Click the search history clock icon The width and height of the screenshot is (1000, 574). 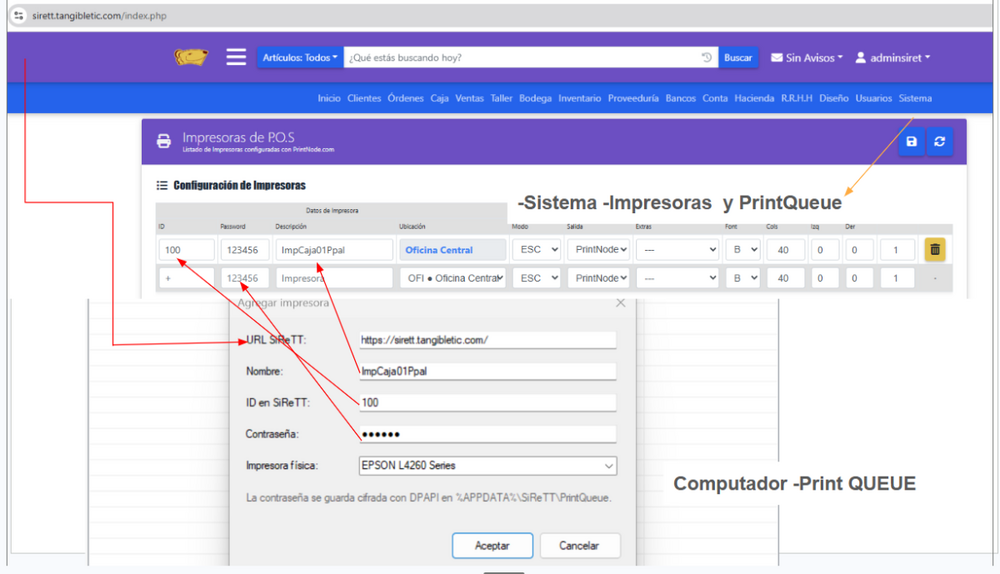(707, 57)
